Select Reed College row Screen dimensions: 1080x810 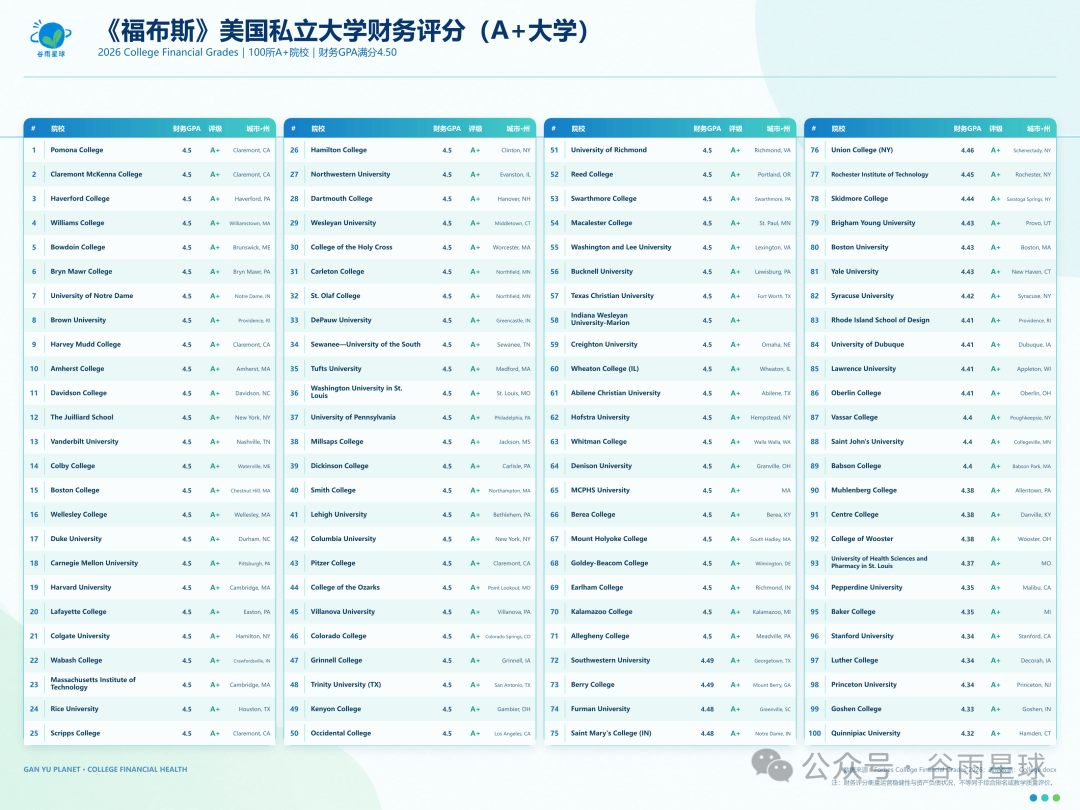point(592,174)
